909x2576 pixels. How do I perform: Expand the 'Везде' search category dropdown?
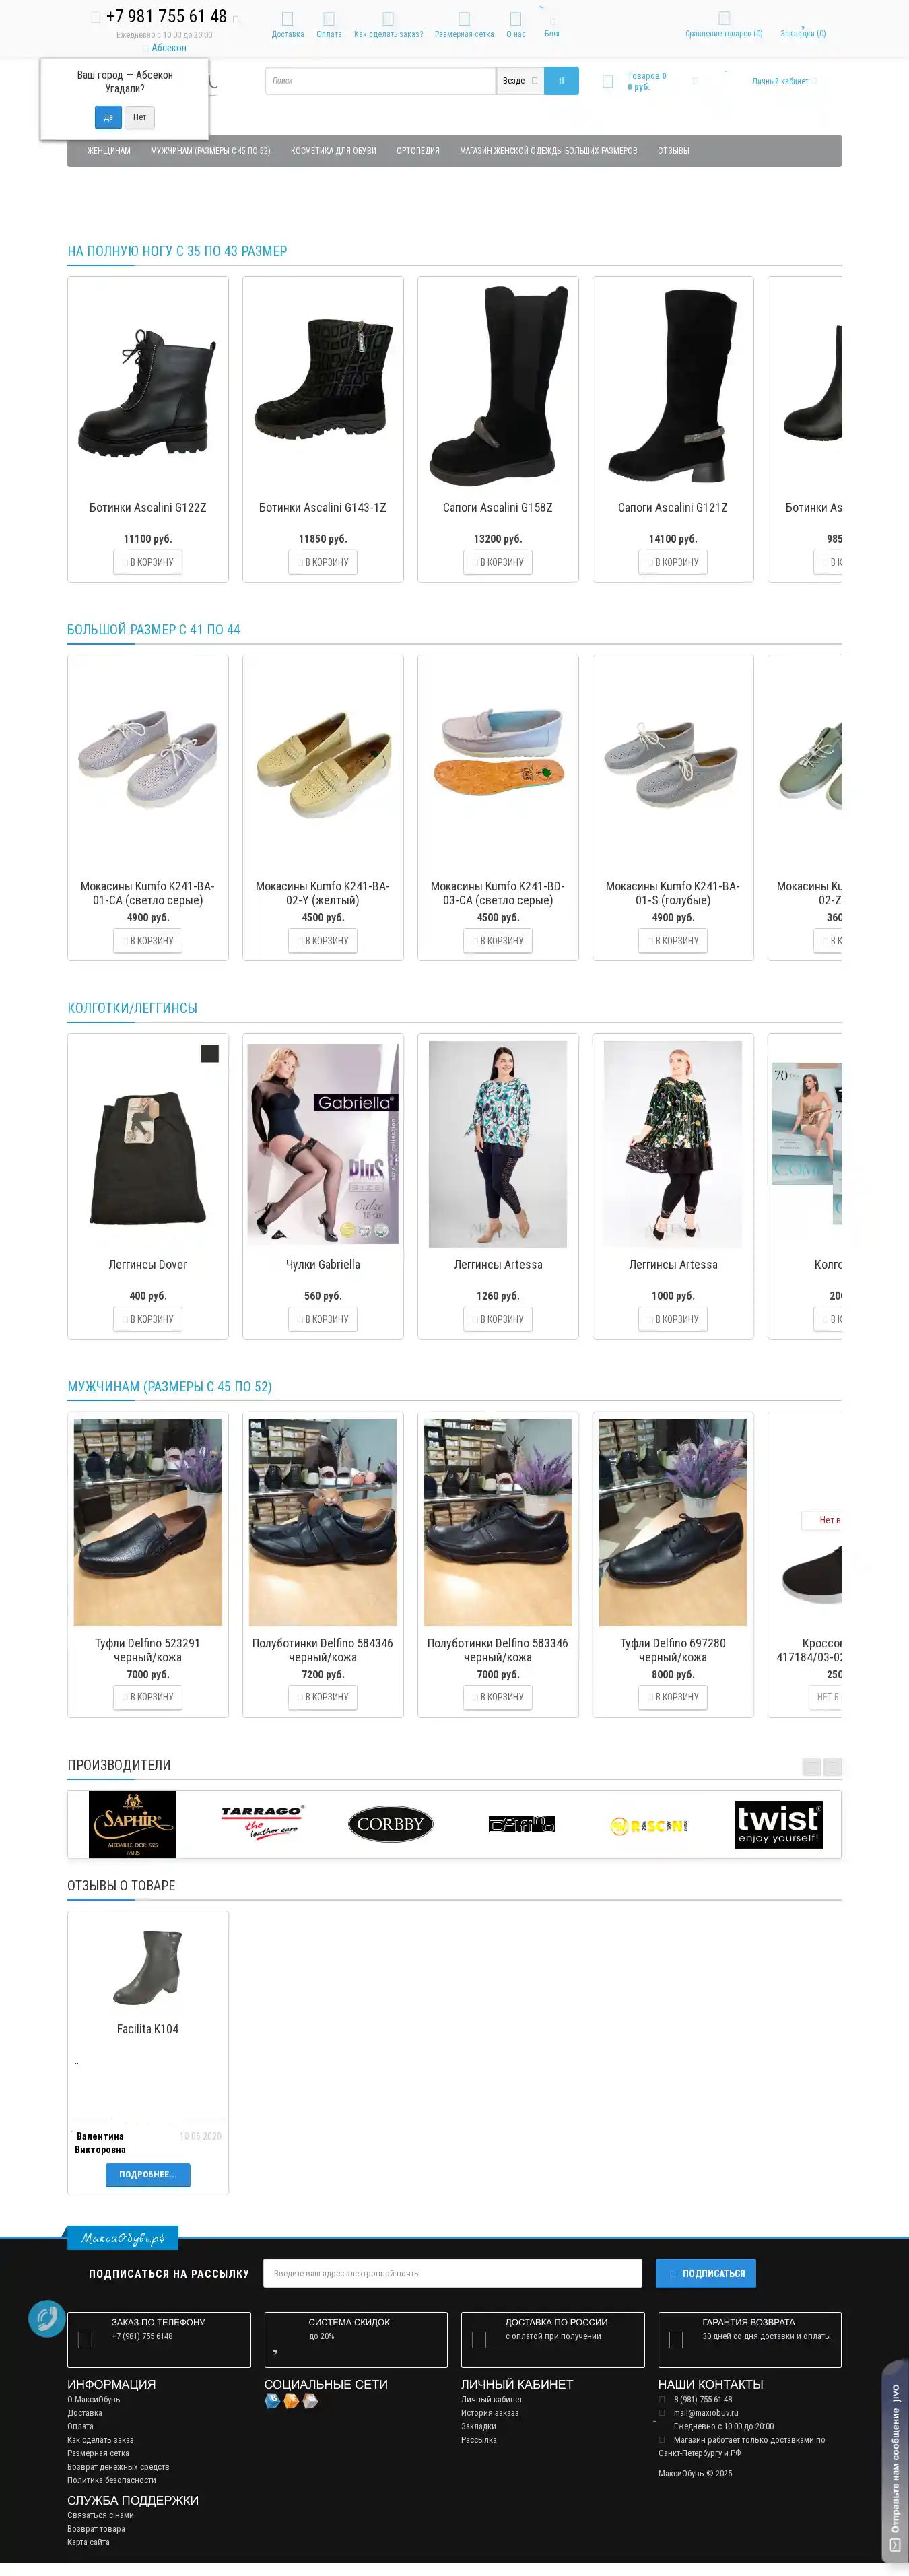coord(520,81)
